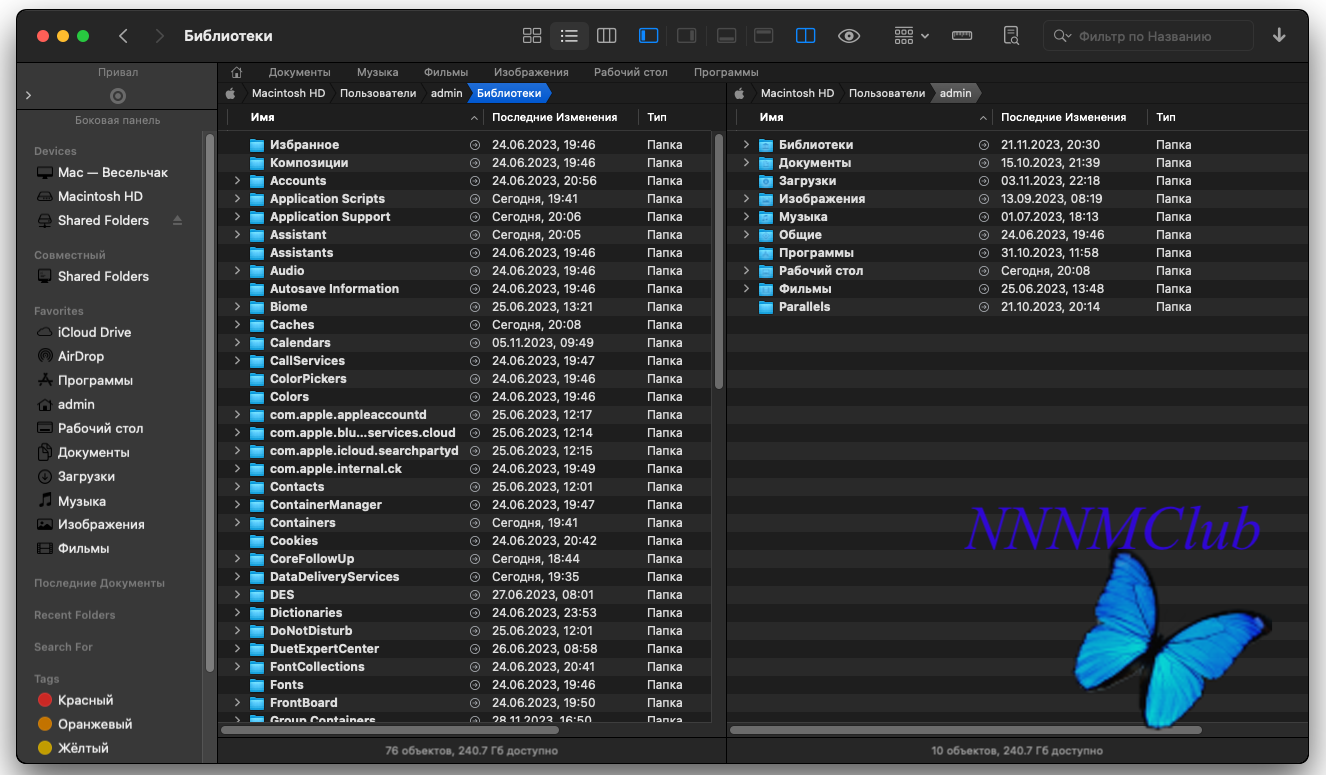Click the down arrow icon near filter

click(1279, 36)
